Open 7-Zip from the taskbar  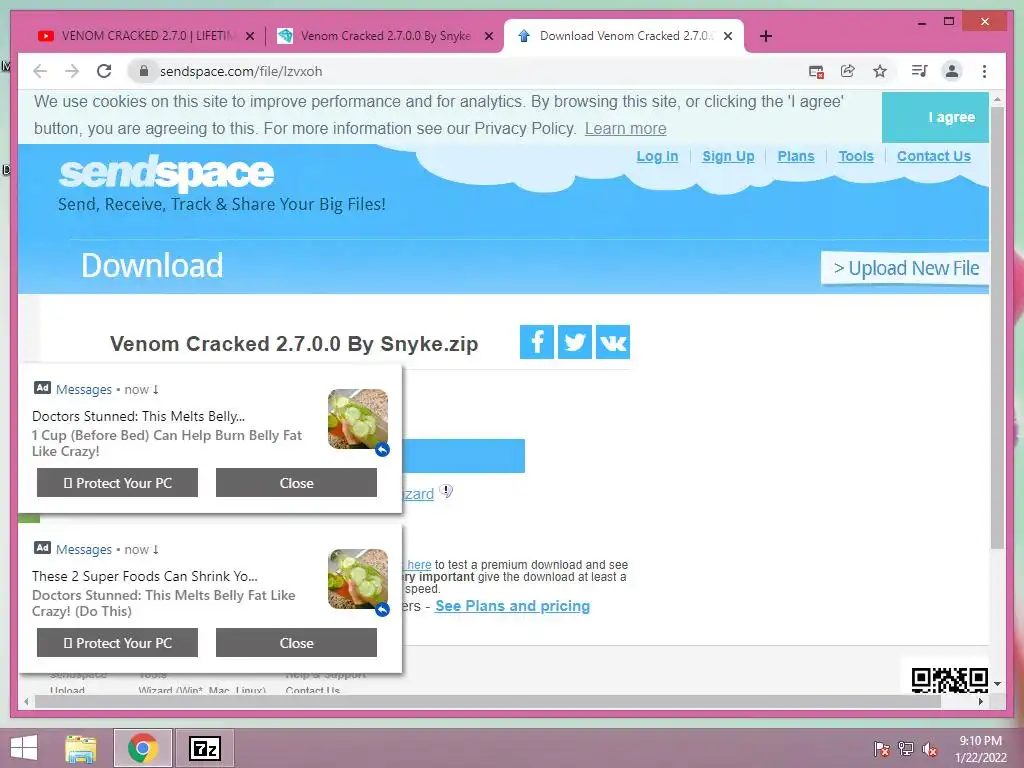(x=204, y=748)
